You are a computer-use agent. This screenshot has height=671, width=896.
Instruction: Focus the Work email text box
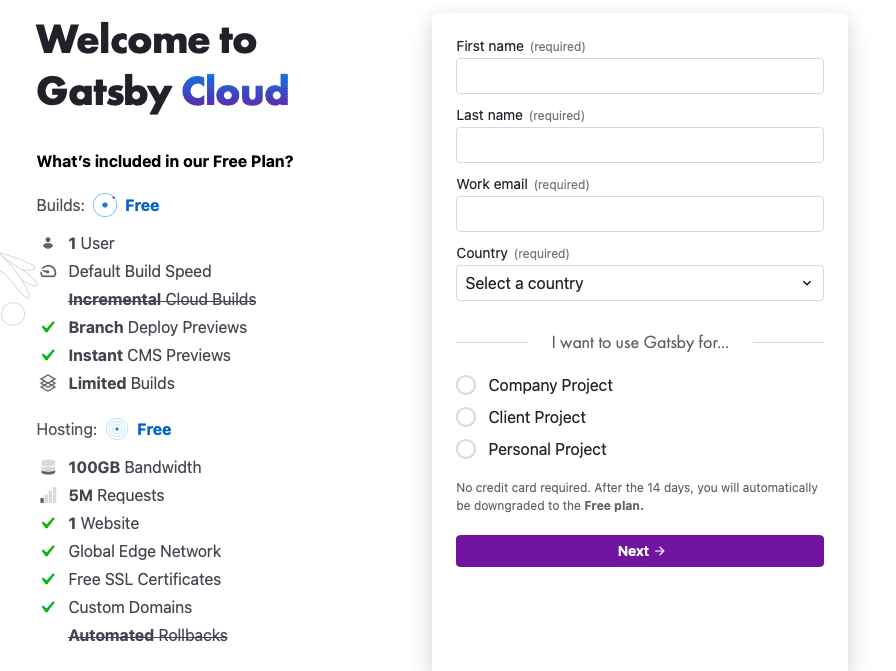click(639, 214)
